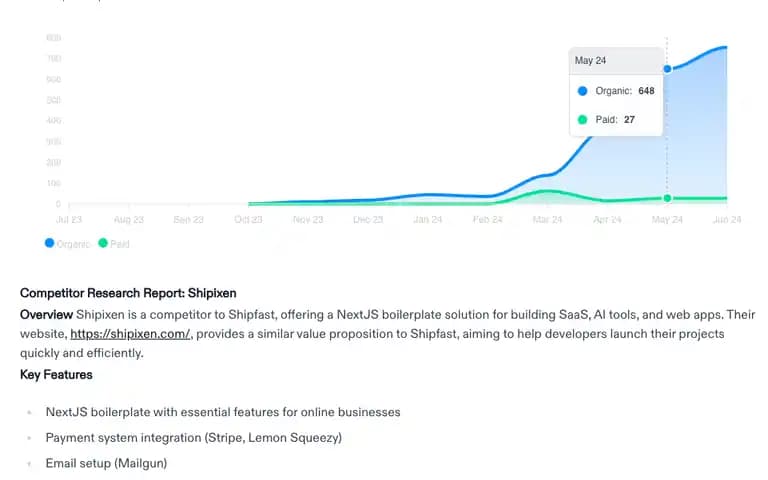Click the green Paid dot in tooltip
This screenshot has width=768, height=480.
(x=582, y=120)
